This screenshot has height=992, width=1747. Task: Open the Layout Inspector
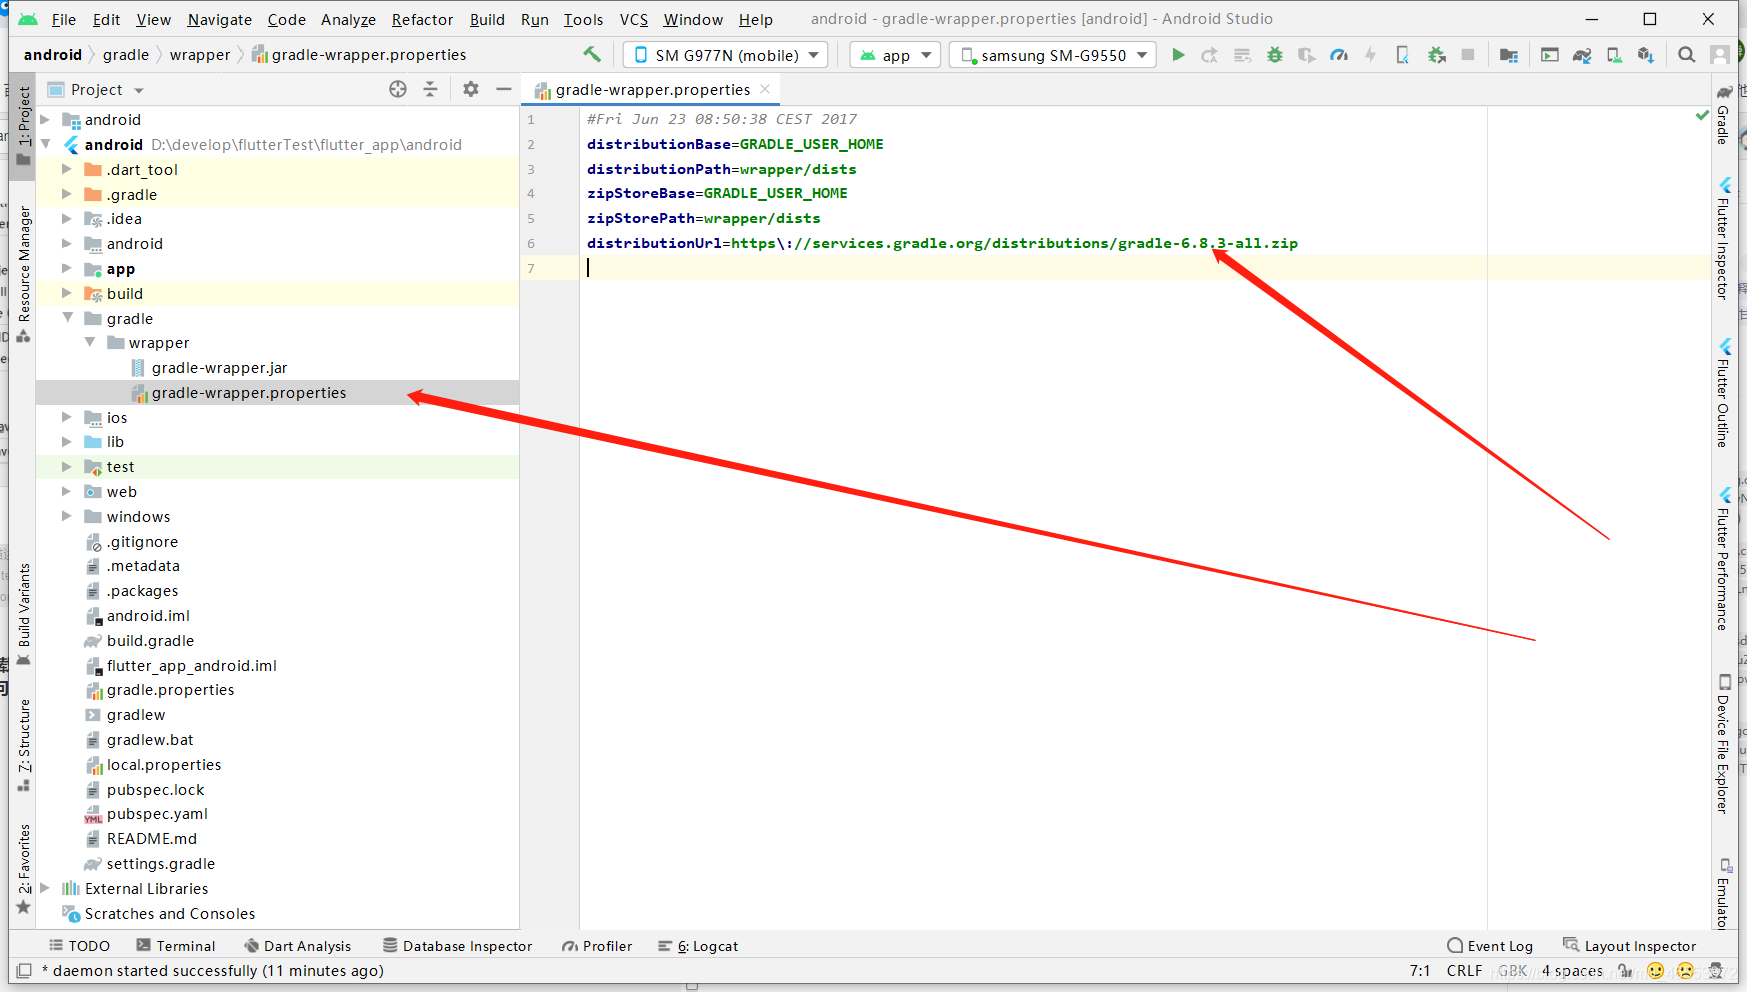tap(1630, 946)
